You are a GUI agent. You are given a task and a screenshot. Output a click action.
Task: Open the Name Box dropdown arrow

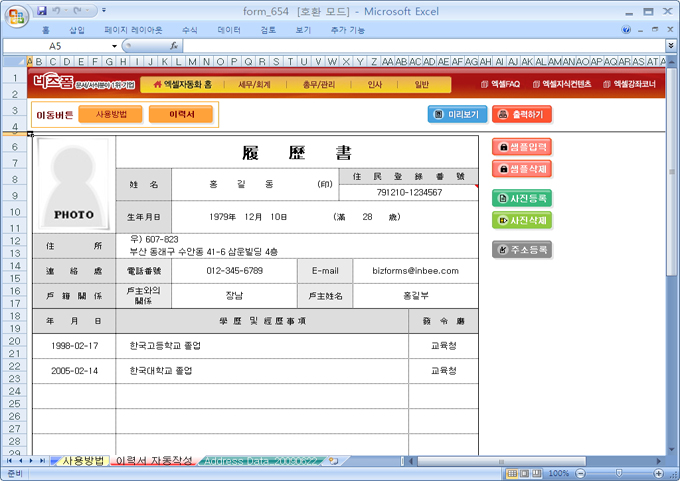click(115, 46)
